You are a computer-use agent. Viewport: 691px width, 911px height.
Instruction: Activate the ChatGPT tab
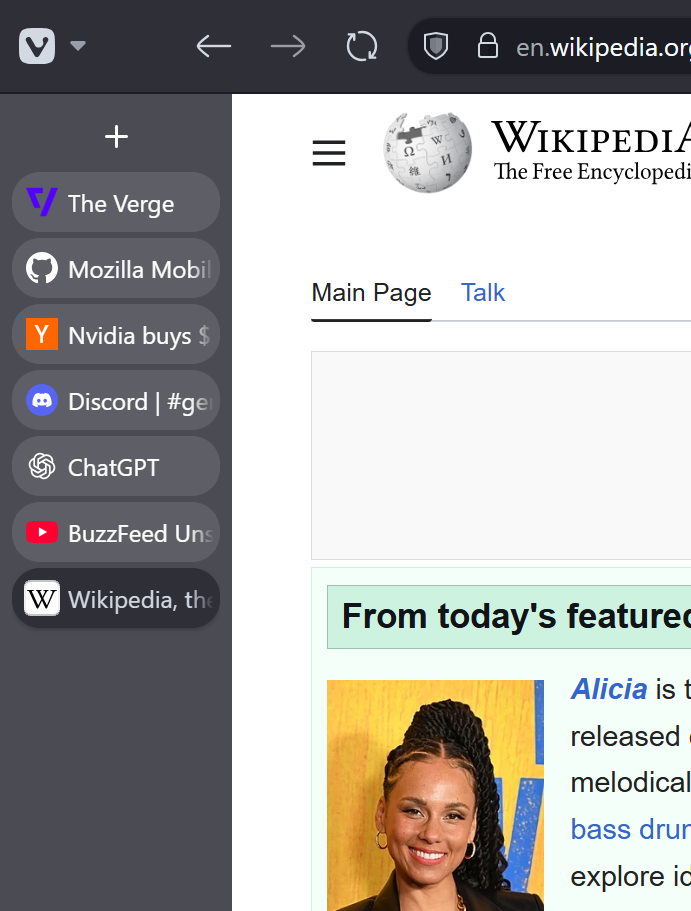point(116,467)
